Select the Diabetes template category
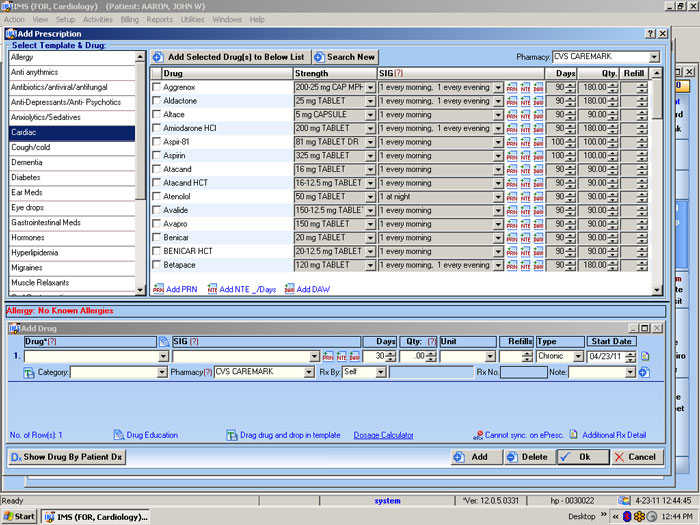This screenshot has height=525, width=700. 72,177
